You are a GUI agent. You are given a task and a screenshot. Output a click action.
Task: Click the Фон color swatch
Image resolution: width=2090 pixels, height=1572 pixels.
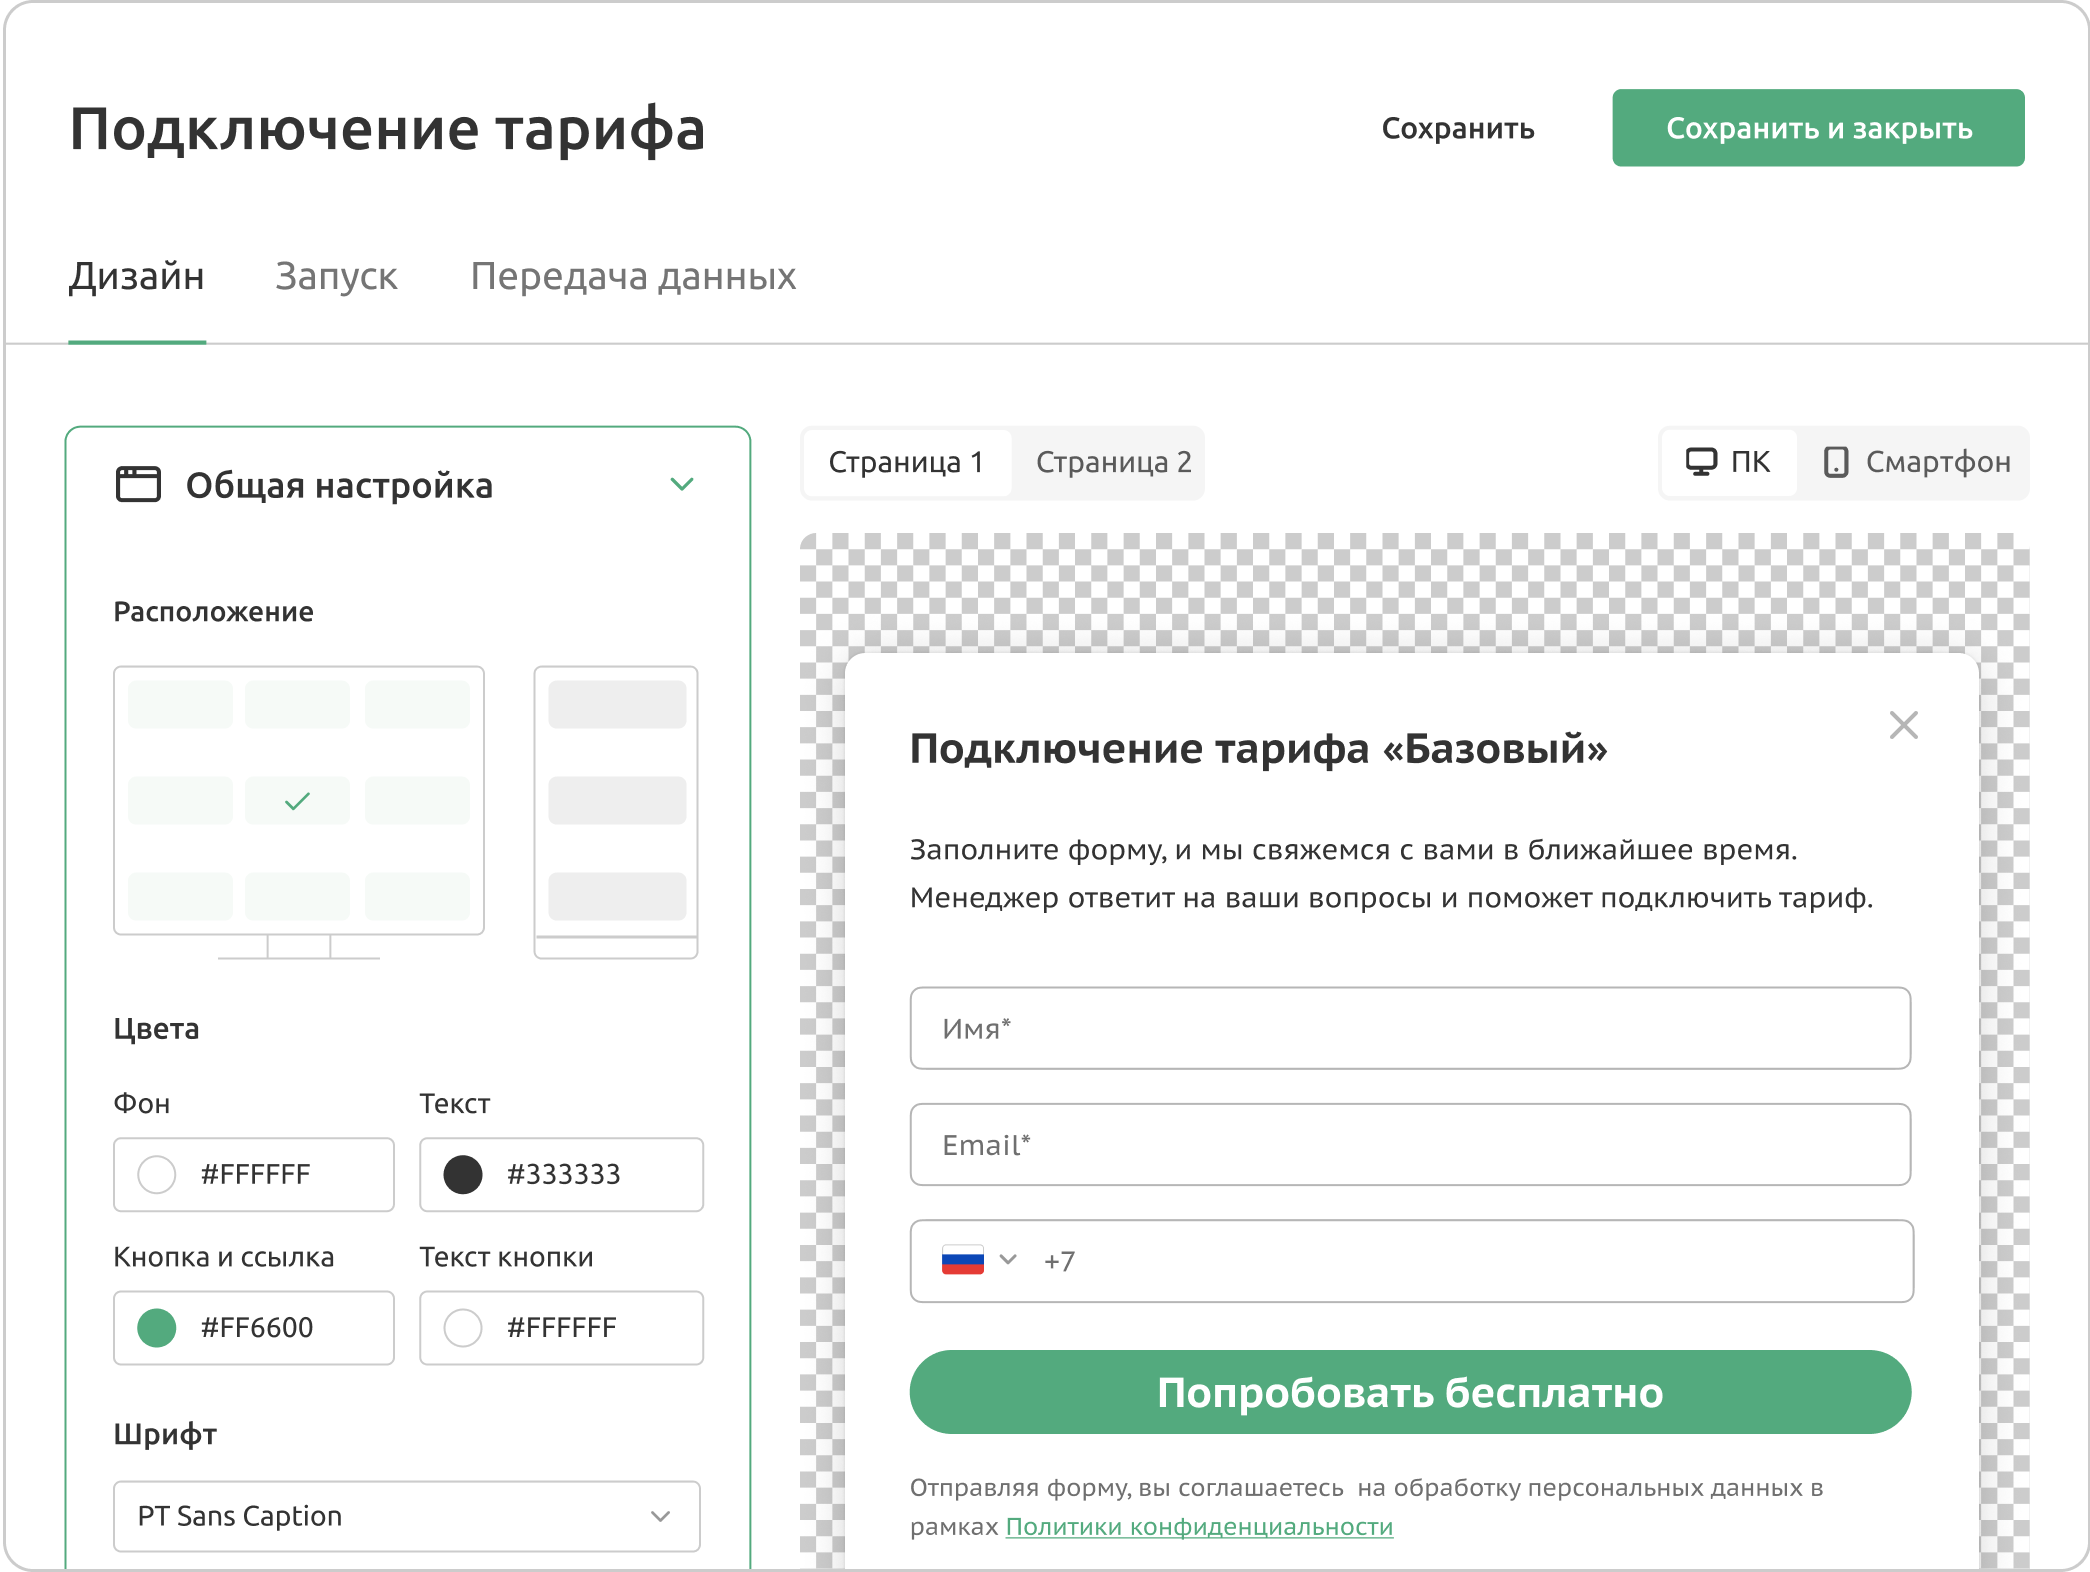pyautogui.click(x=157, y=1174)
